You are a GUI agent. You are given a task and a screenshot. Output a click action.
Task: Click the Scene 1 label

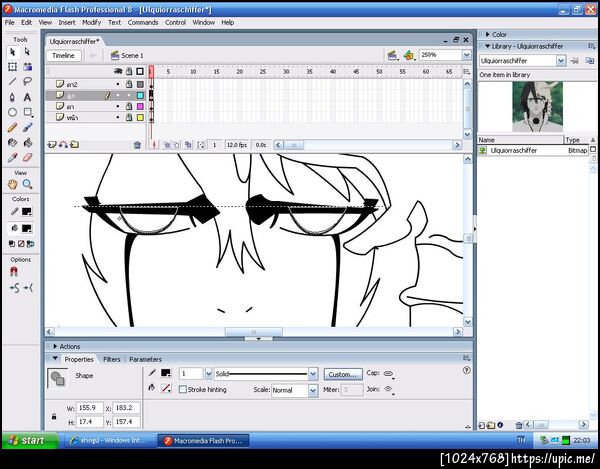132,55
